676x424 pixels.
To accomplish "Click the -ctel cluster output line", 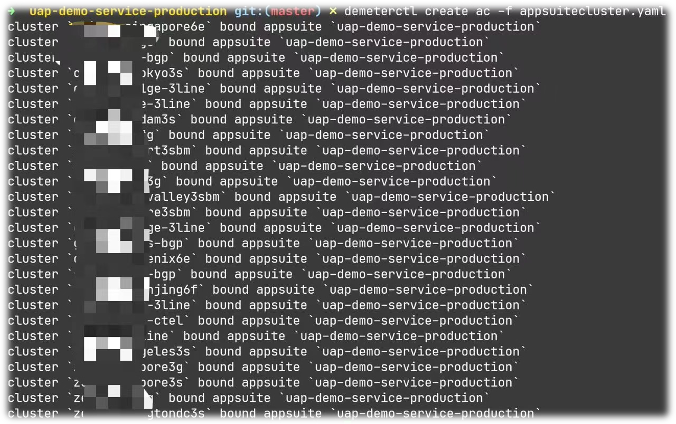I will tap(263, 320).
